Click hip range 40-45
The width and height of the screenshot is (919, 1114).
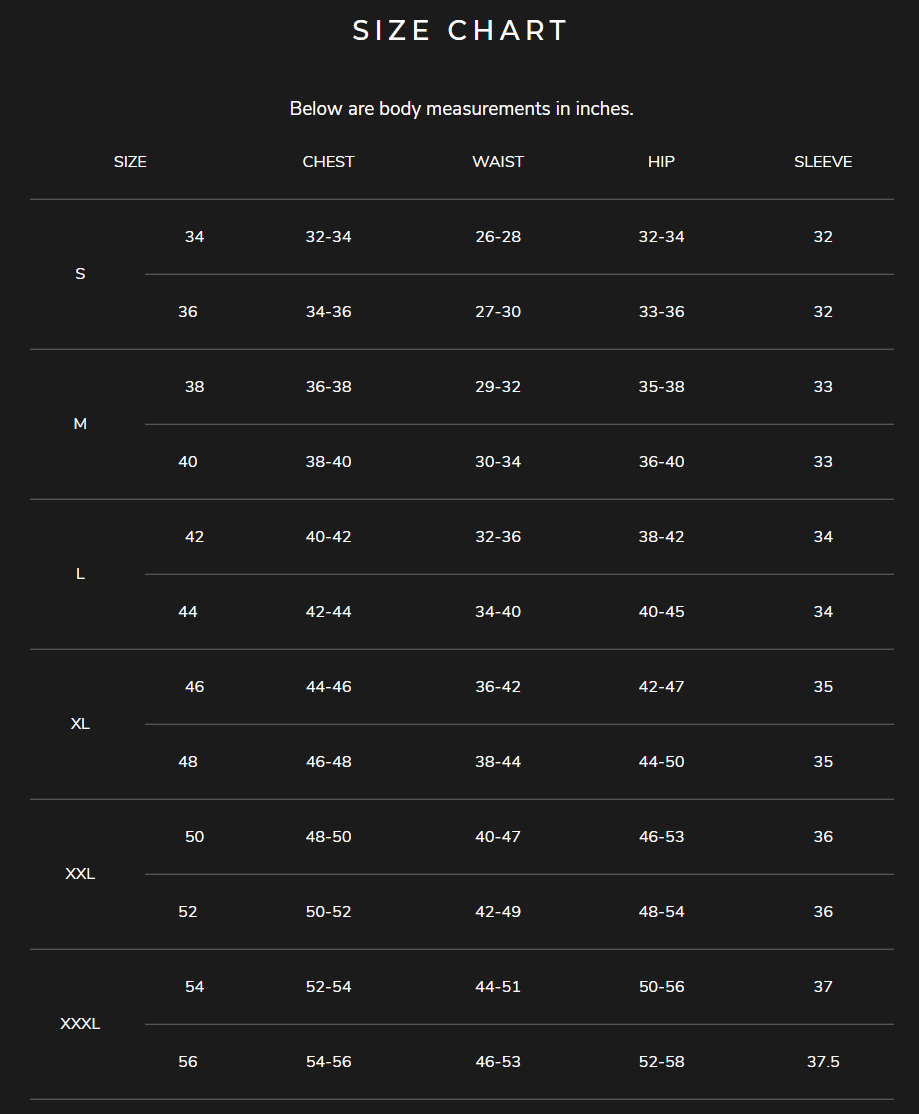[661, 612]
